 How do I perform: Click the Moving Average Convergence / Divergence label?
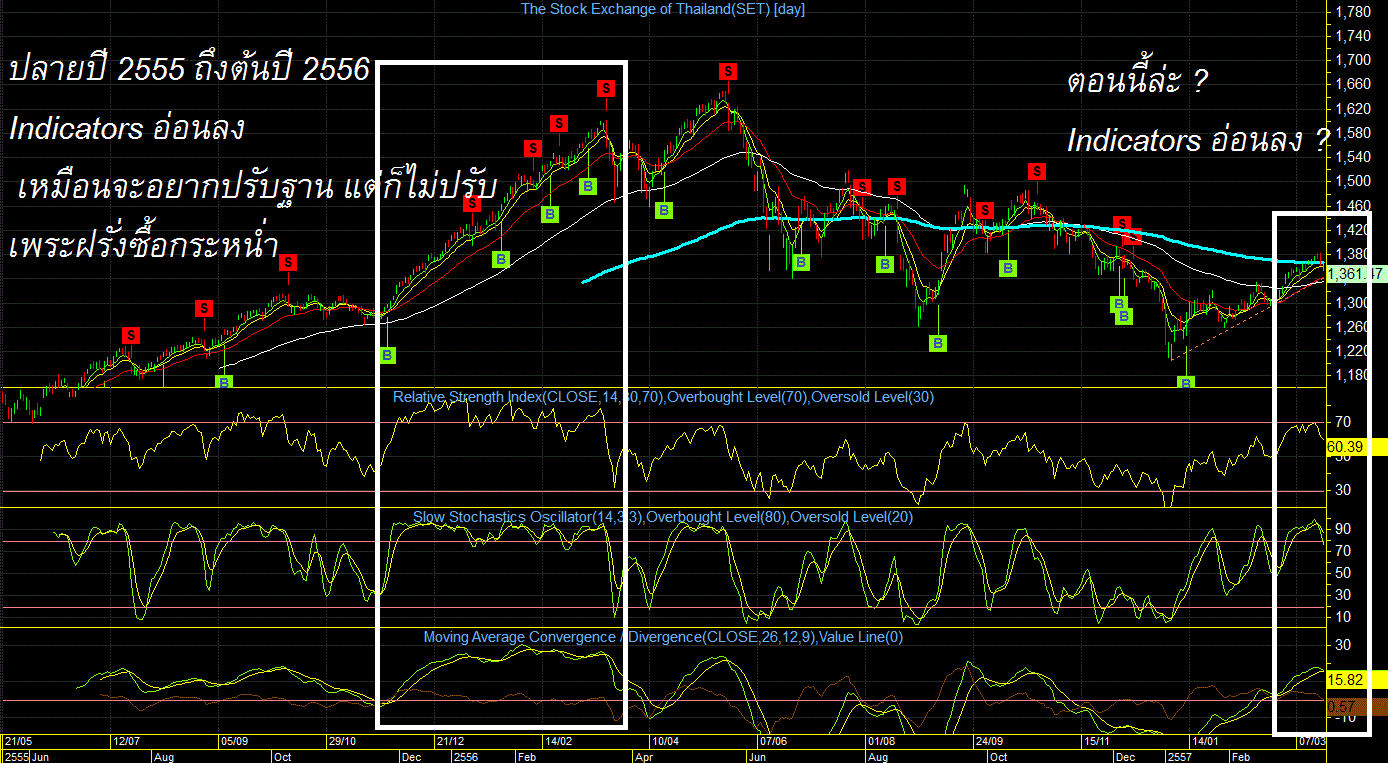coord(663,637)
